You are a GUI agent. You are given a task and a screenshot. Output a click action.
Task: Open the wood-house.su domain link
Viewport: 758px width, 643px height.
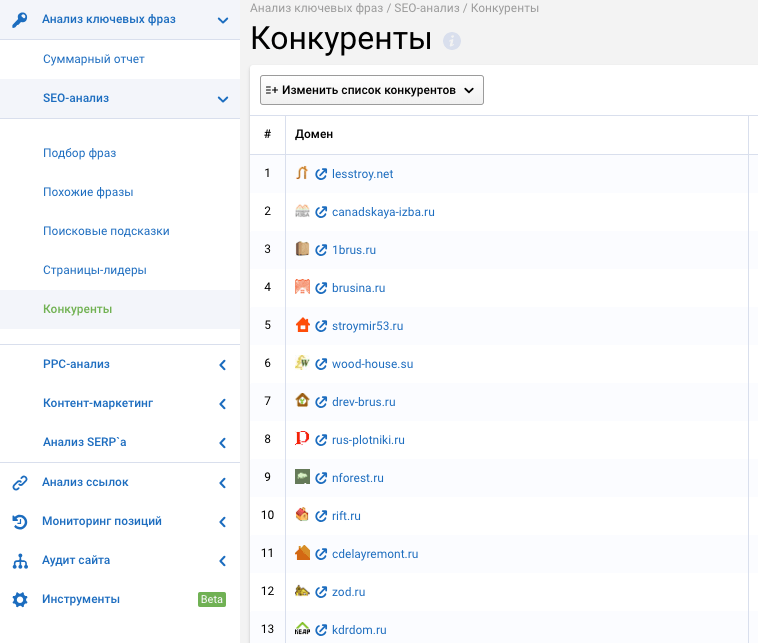coord(373,364)
